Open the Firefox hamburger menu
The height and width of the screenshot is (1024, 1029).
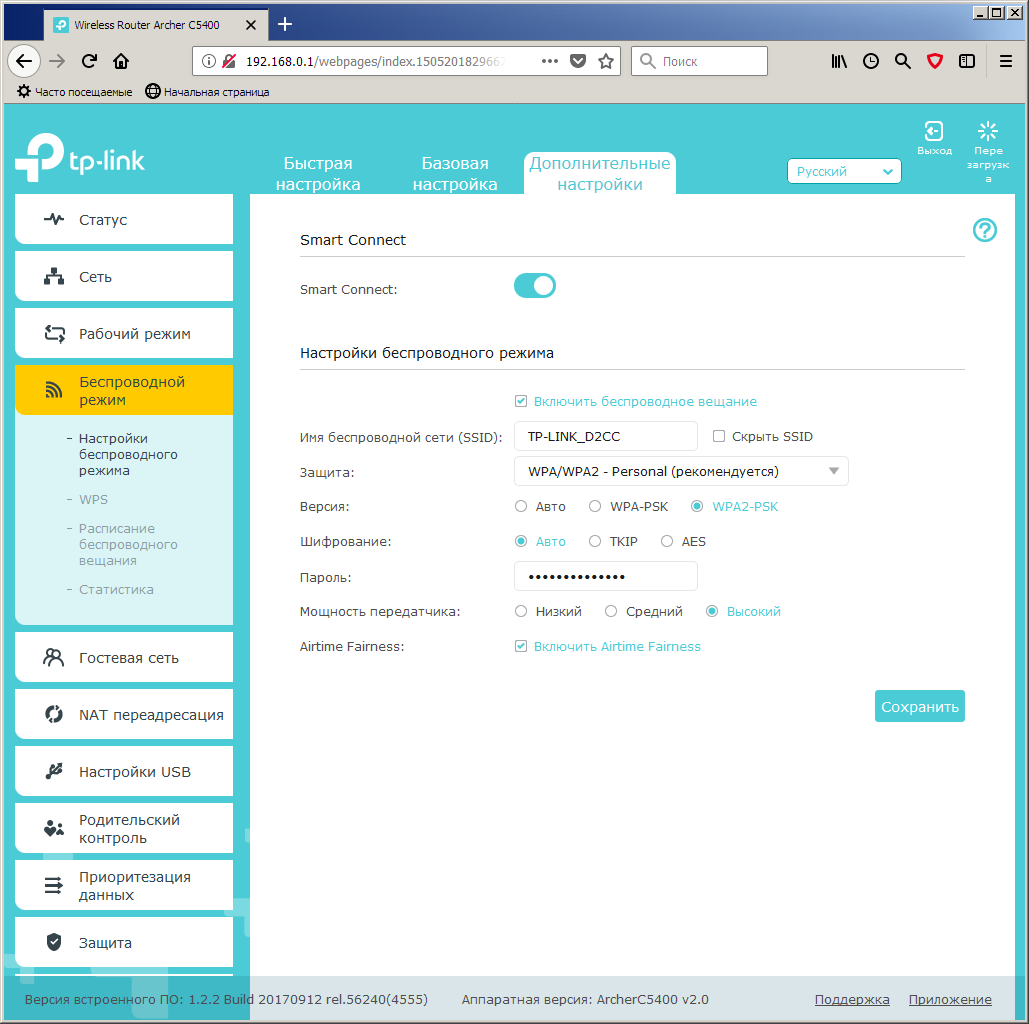click(x=1005, y=61)
